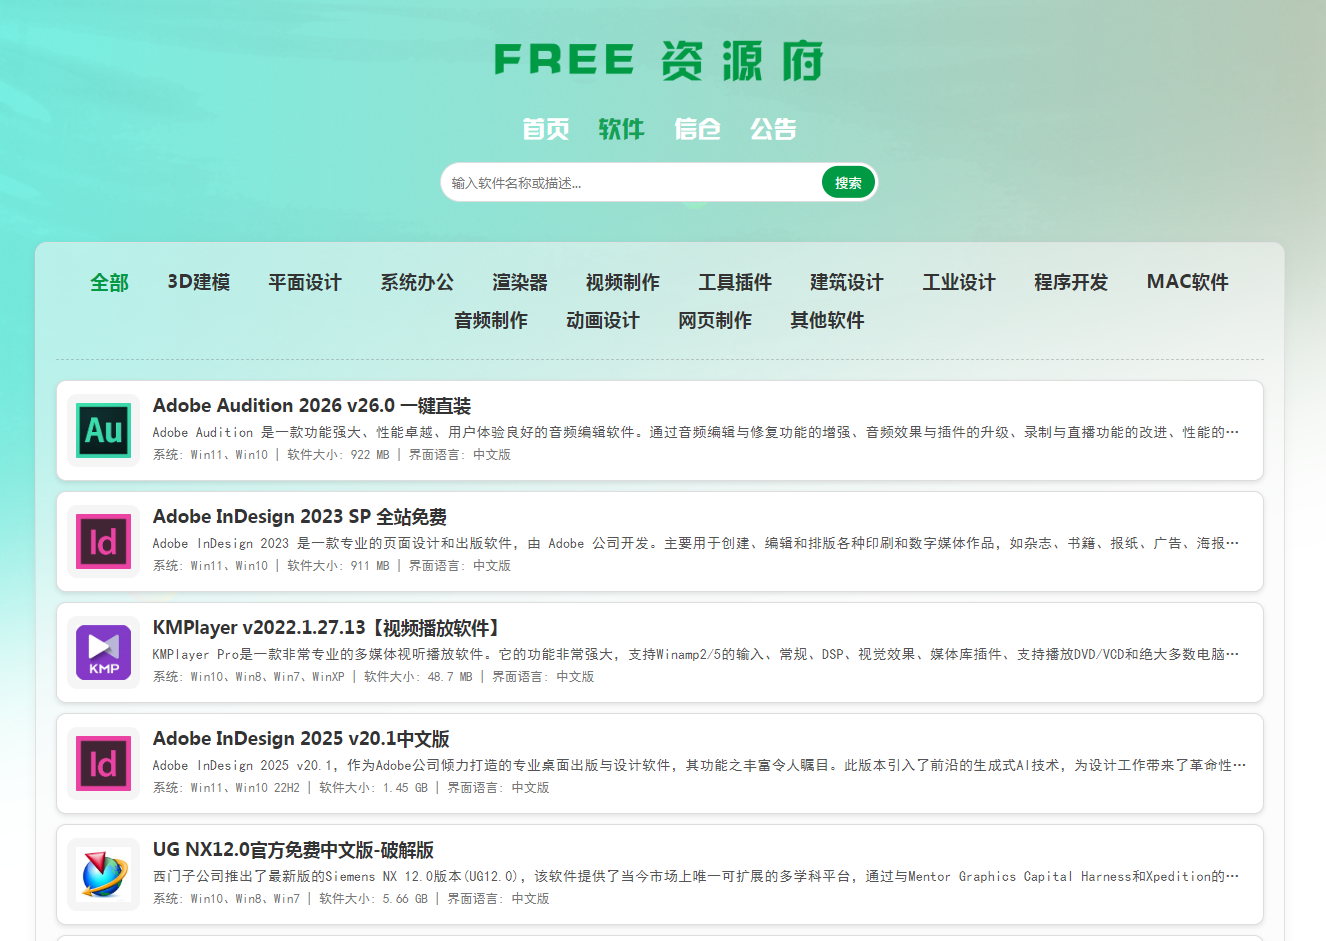Select the 动画设计 category tab
This screenshot has width=1326, height=941.
point(603,320)
